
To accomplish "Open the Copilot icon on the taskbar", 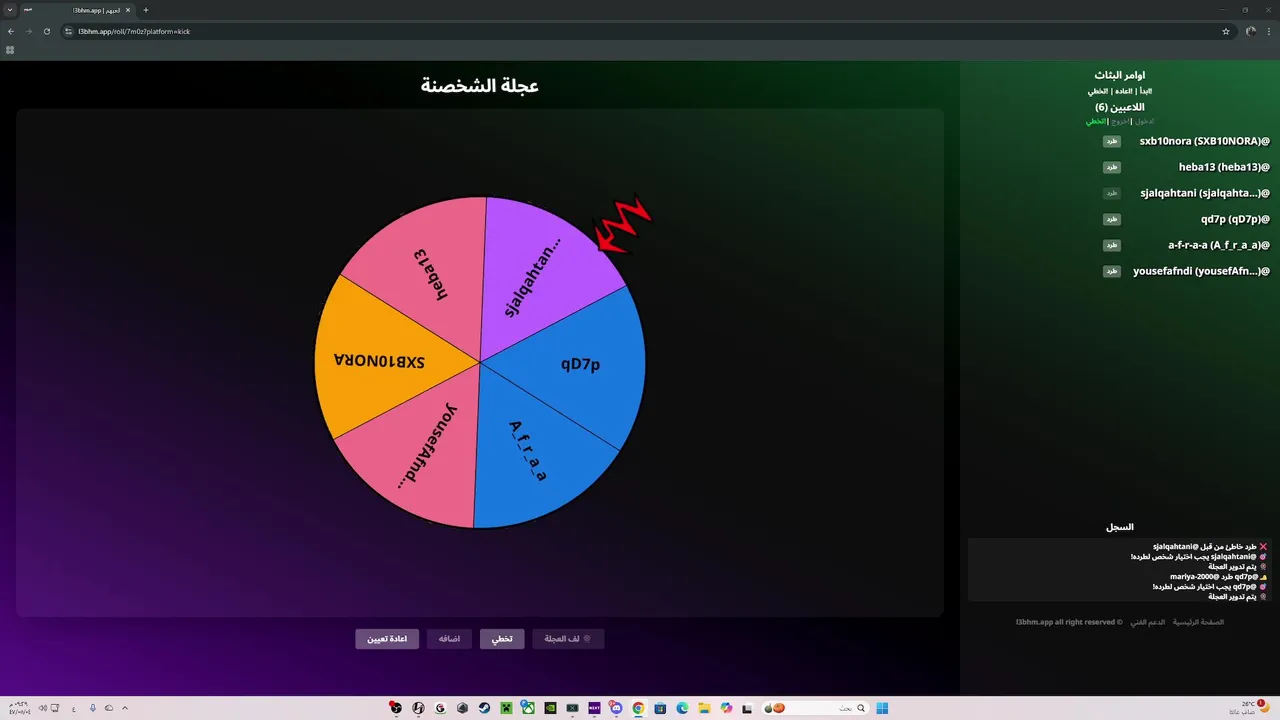I will 726,708.
